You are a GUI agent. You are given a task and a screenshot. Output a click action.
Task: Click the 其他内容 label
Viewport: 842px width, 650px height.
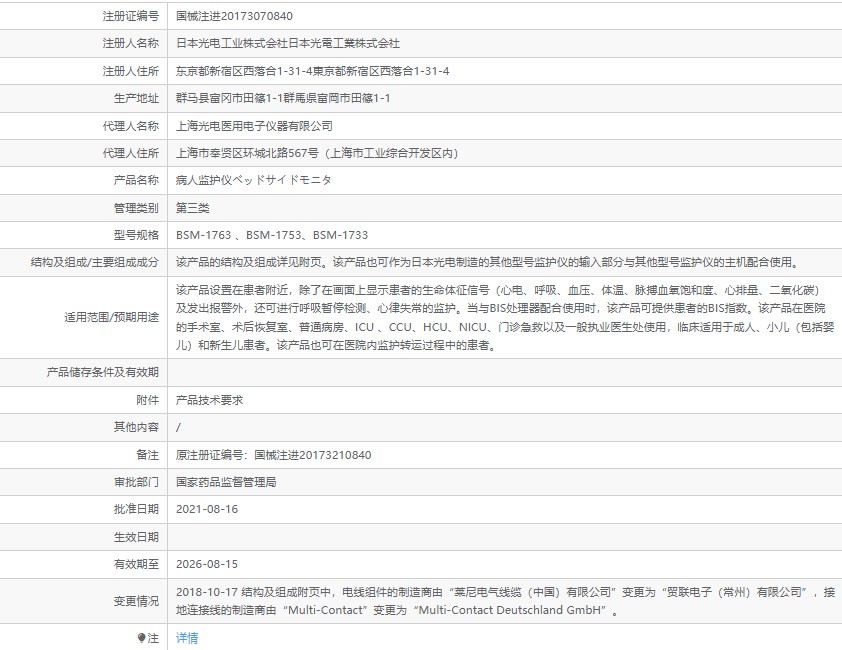136,427
